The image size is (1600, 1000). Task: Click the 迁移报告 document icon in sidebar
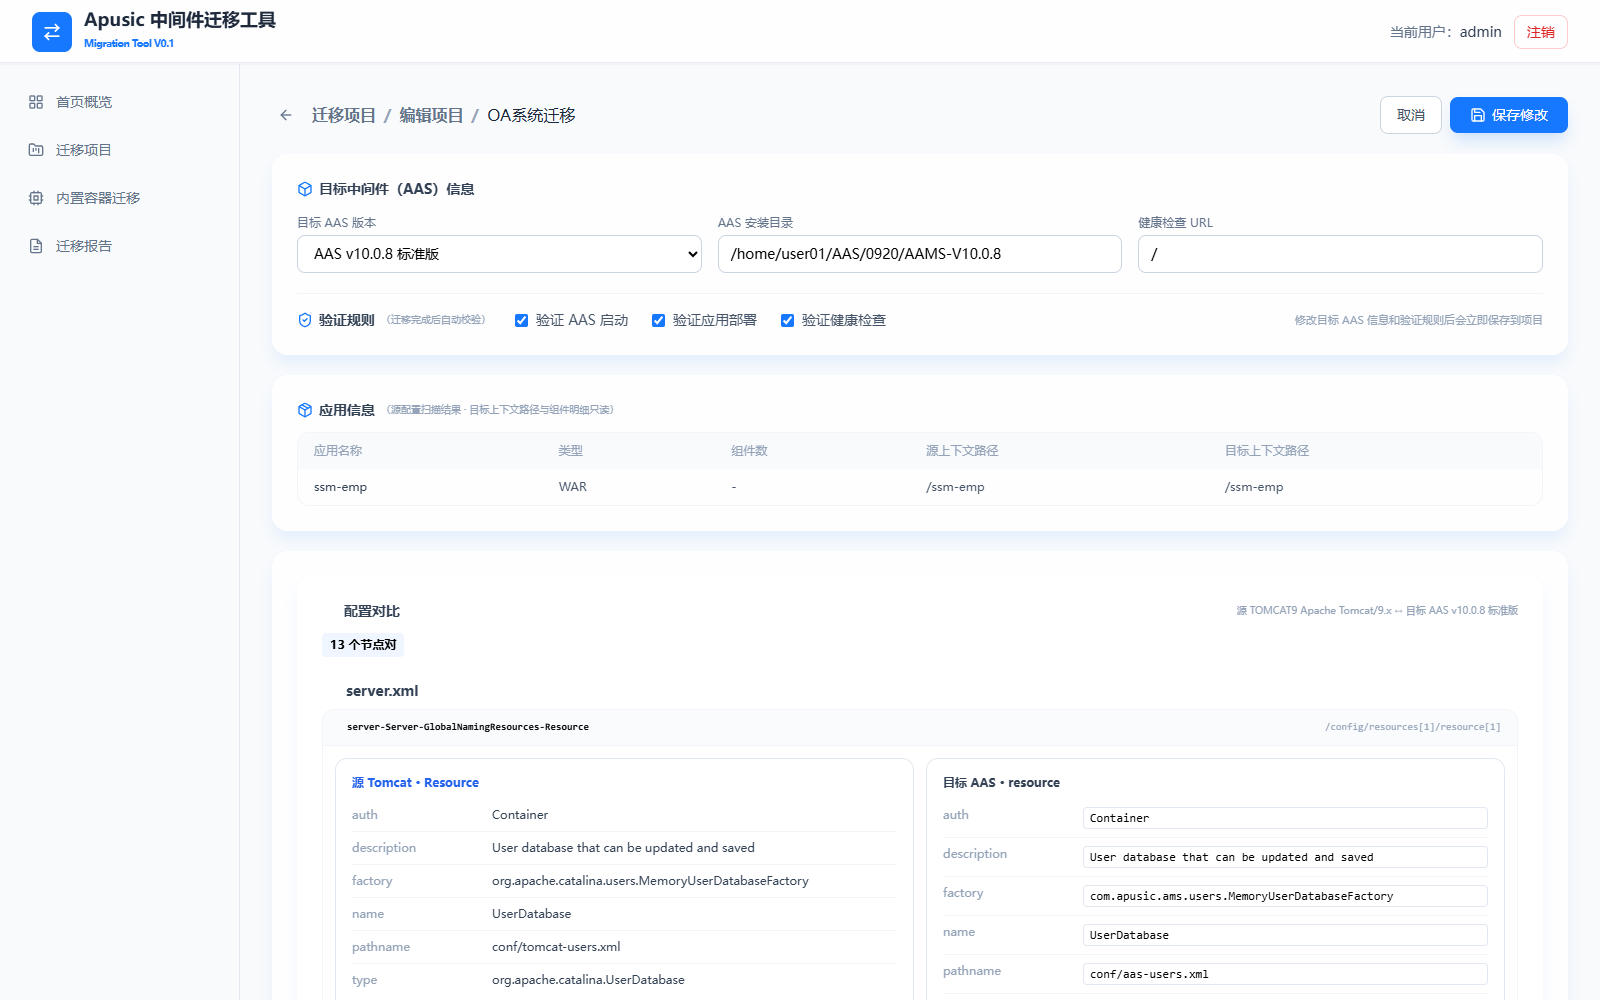(36, 246)
